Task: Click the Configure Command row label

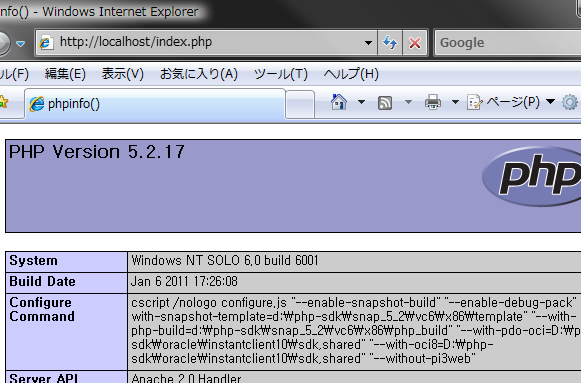Action: pos(42,309)
